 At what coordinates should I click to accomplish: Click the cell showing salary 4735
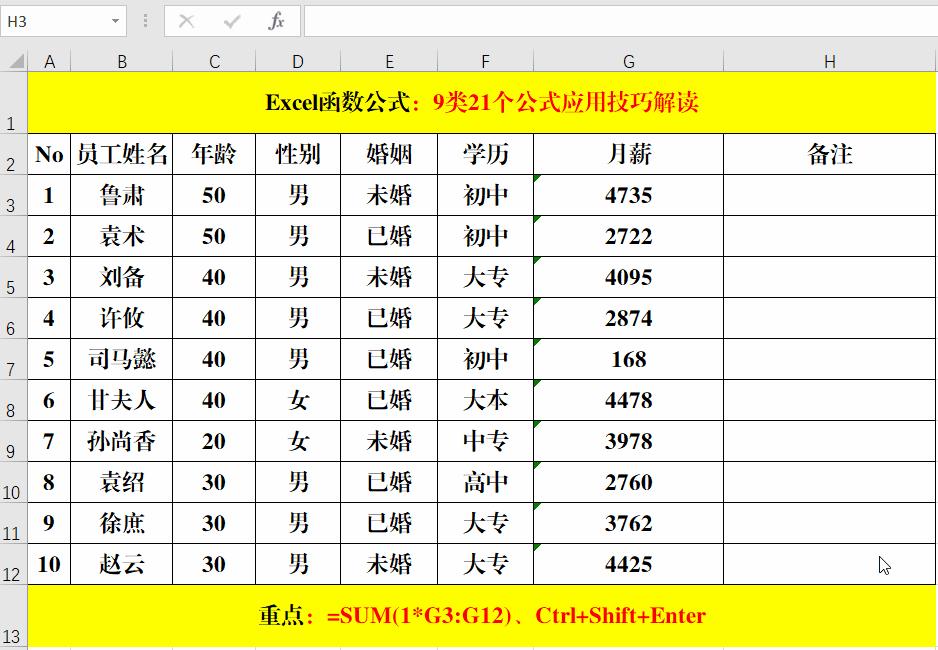pyautogui.click(x=628, y=195)
